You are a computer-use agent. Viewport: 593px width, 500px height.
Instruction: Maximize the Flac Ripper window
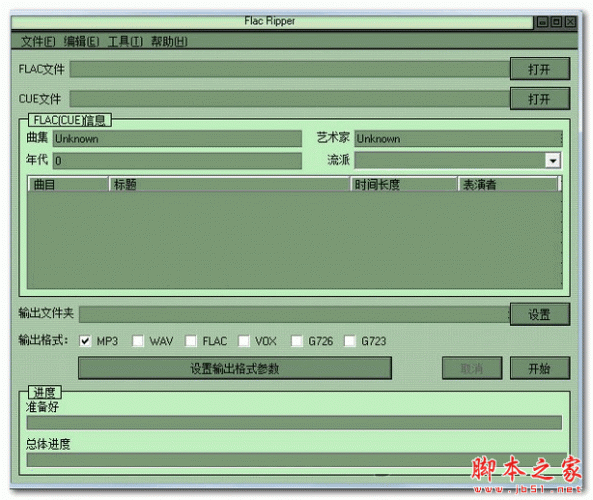[x=556, y=22]
